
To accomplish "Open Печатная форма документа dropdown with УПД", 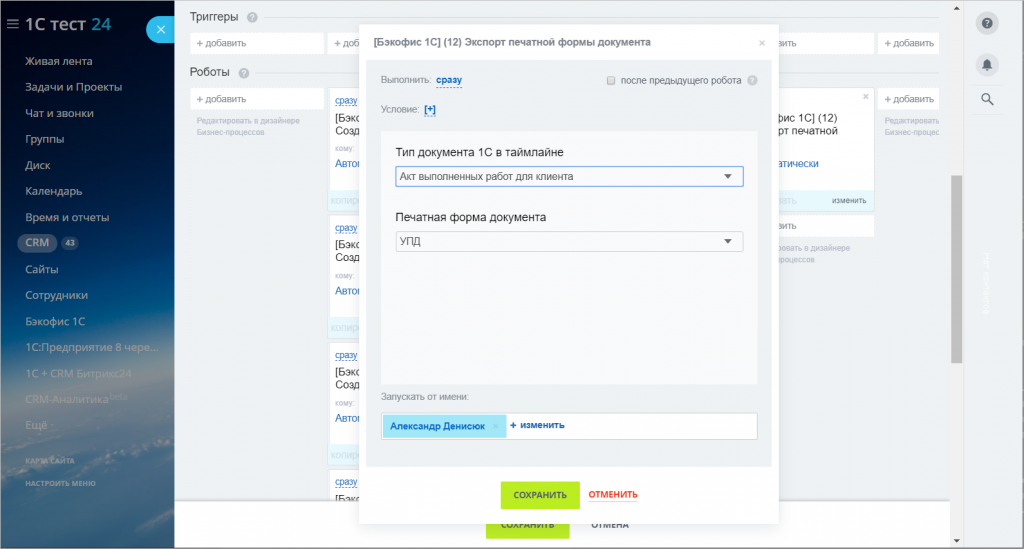I will coord(569,242).
